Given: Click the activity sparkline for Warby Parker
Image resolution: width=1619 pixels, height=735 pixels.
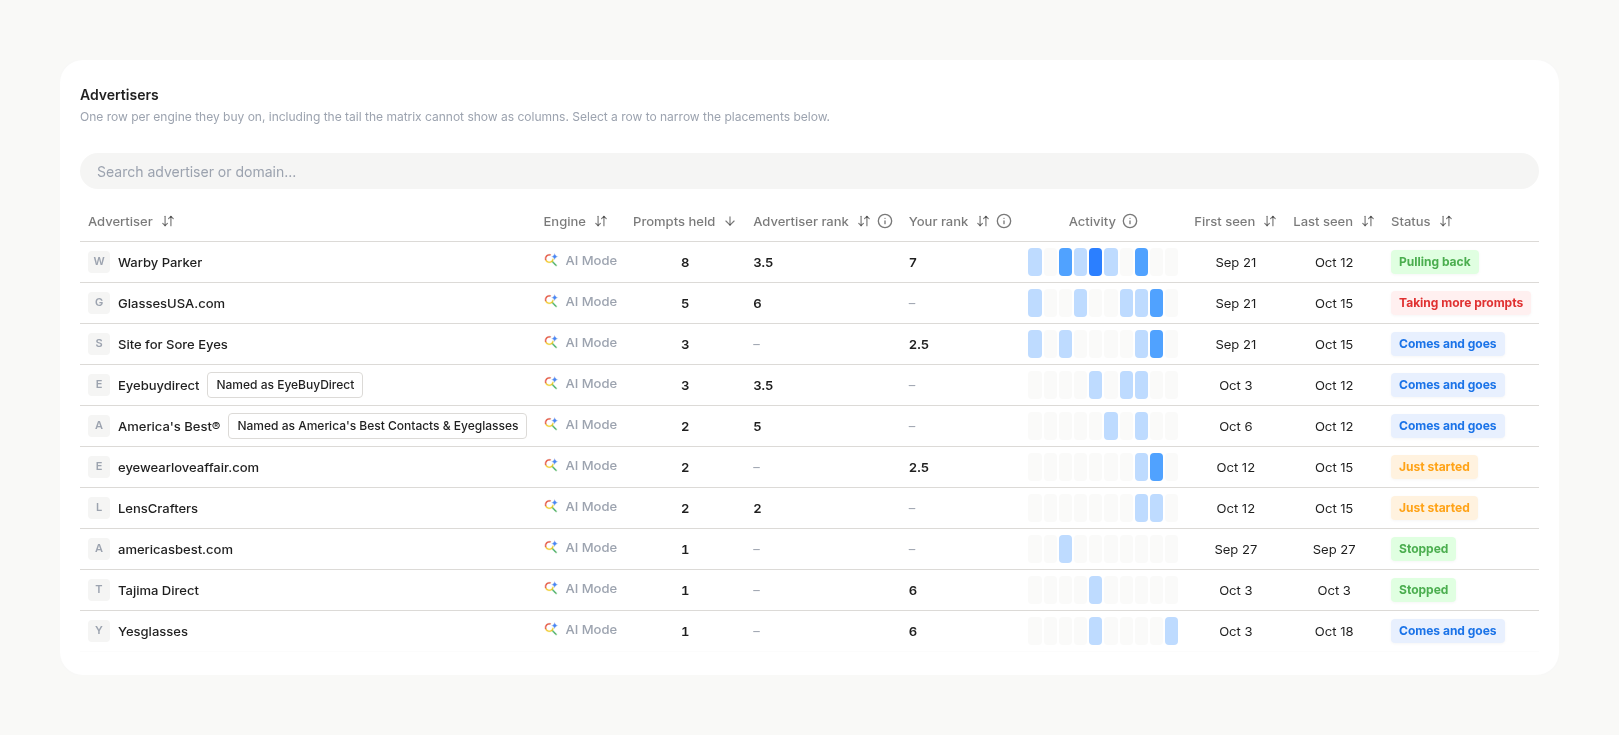Looking at the screenshot, I should [1103, 262].
